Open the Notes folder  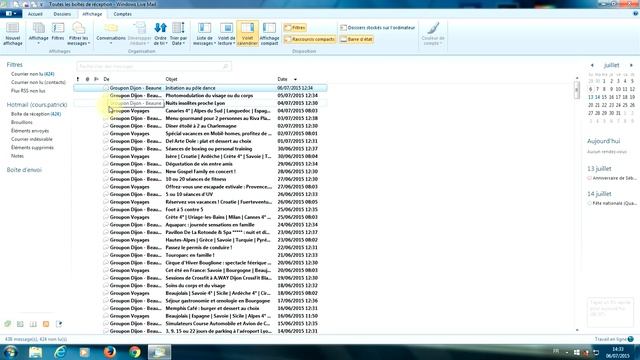point(17,156)
